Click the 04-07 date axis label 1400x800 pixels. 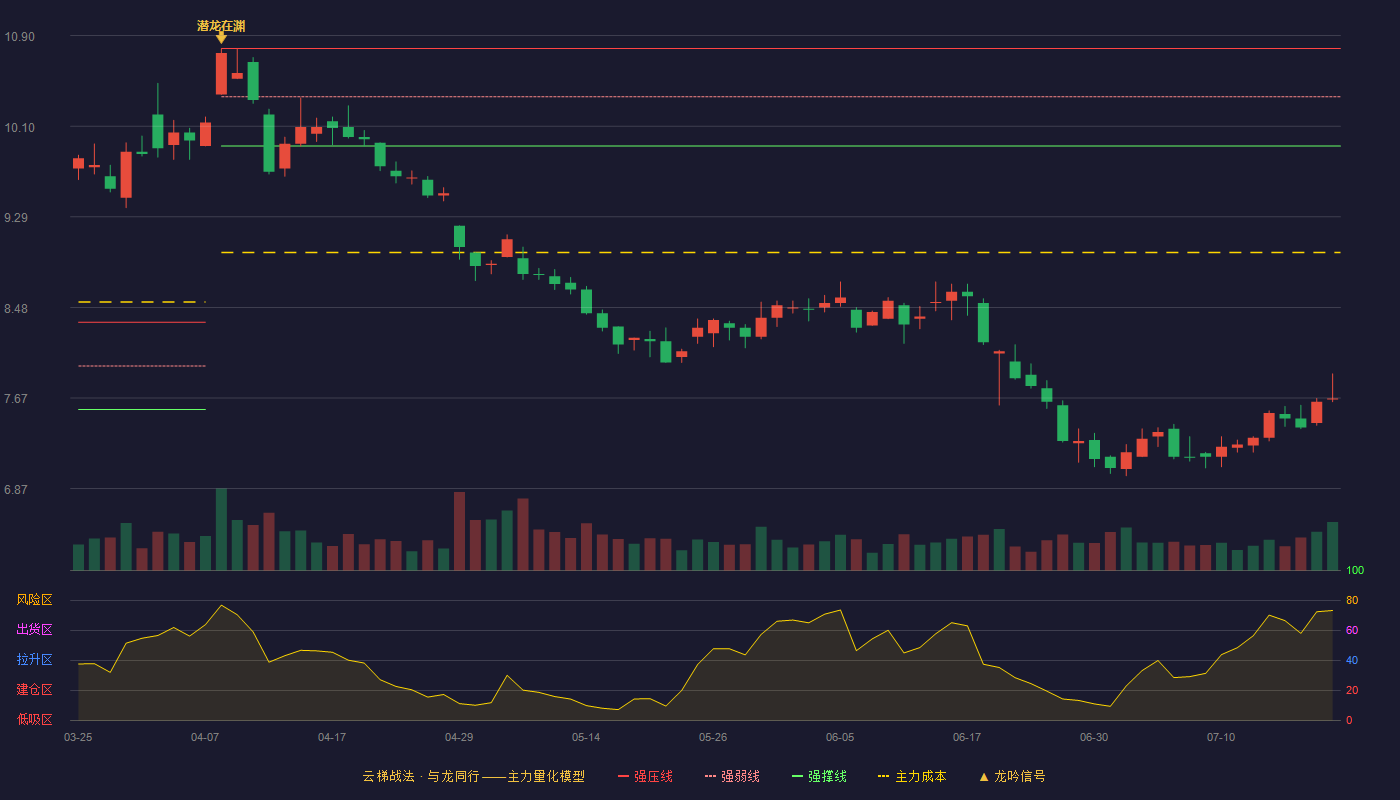(x=205, y=737)
